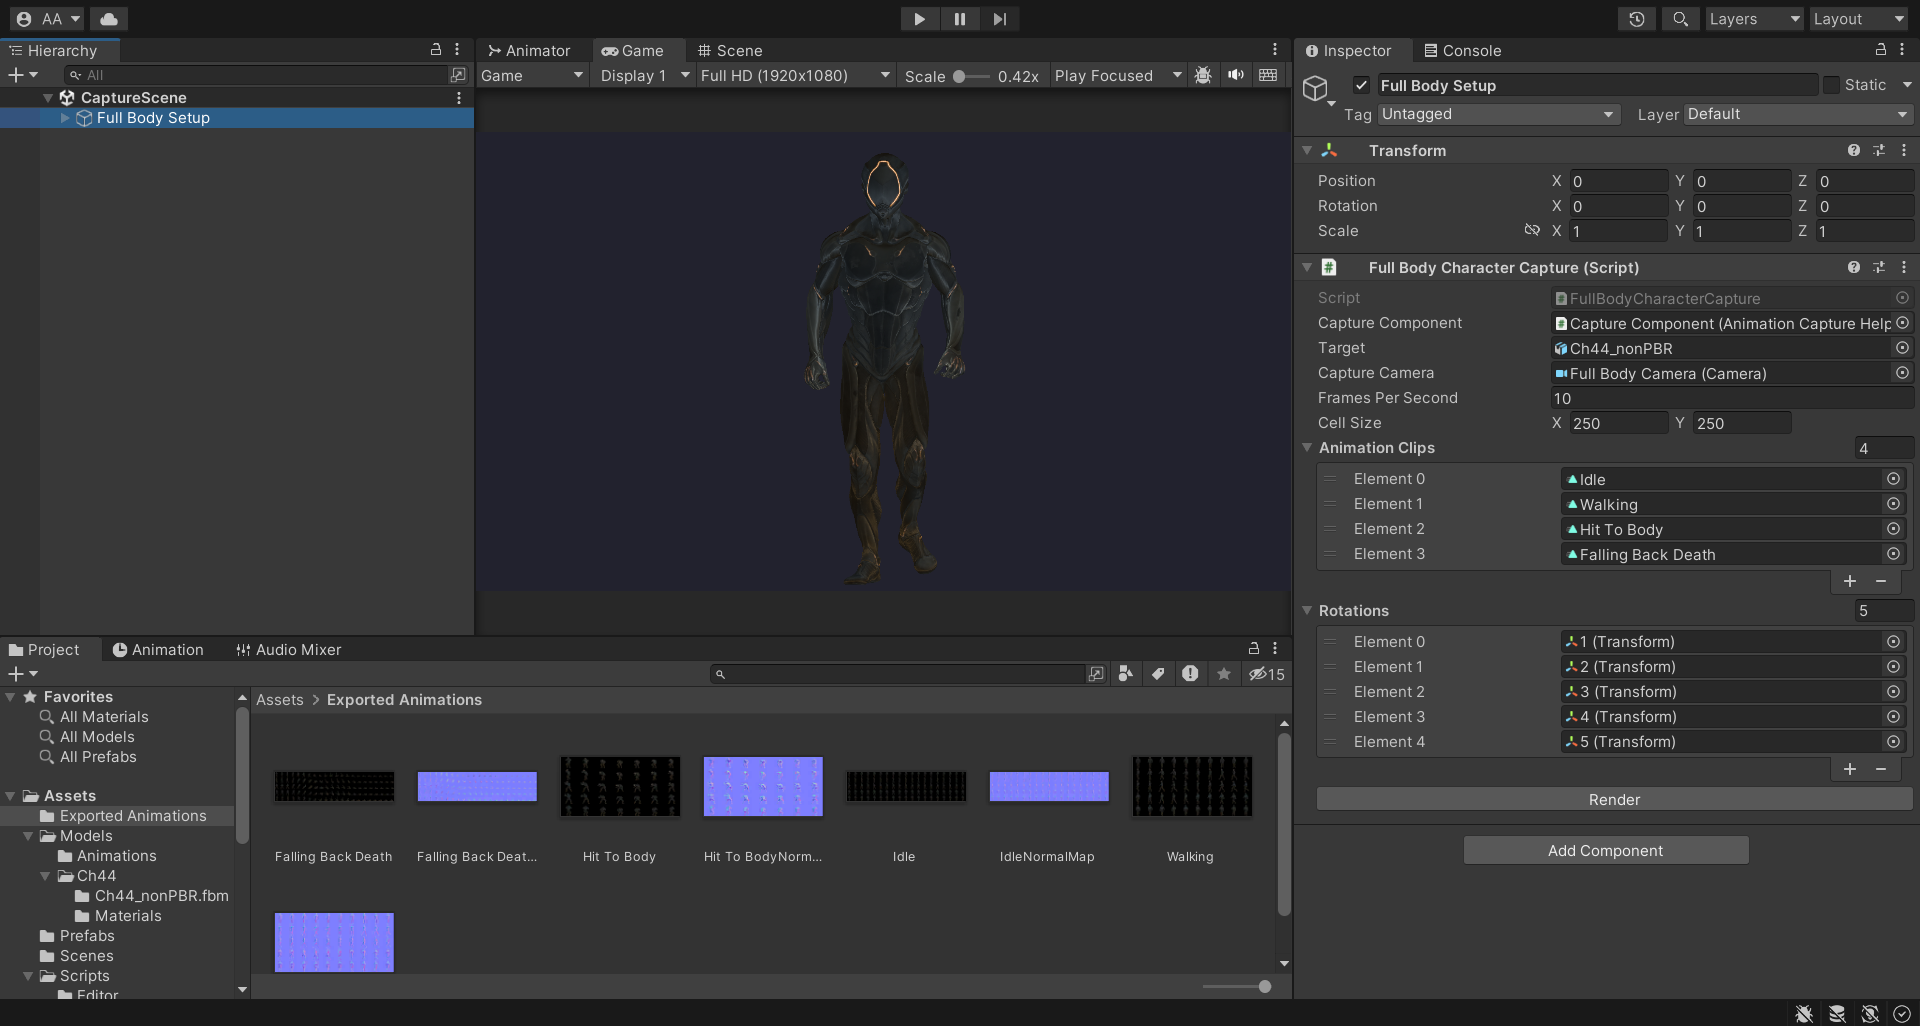Open the Unity cloud services icon
Image resolution: width=1920 pixels, height=1026 pixels.
[109, 19]
